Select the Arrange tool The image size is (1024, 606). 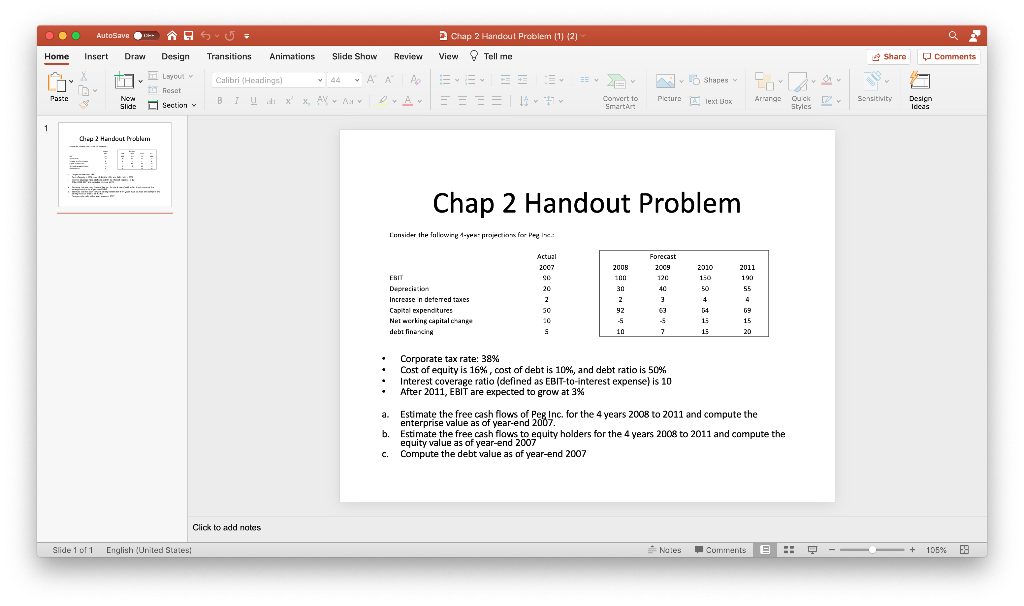(x=766, y=90)
